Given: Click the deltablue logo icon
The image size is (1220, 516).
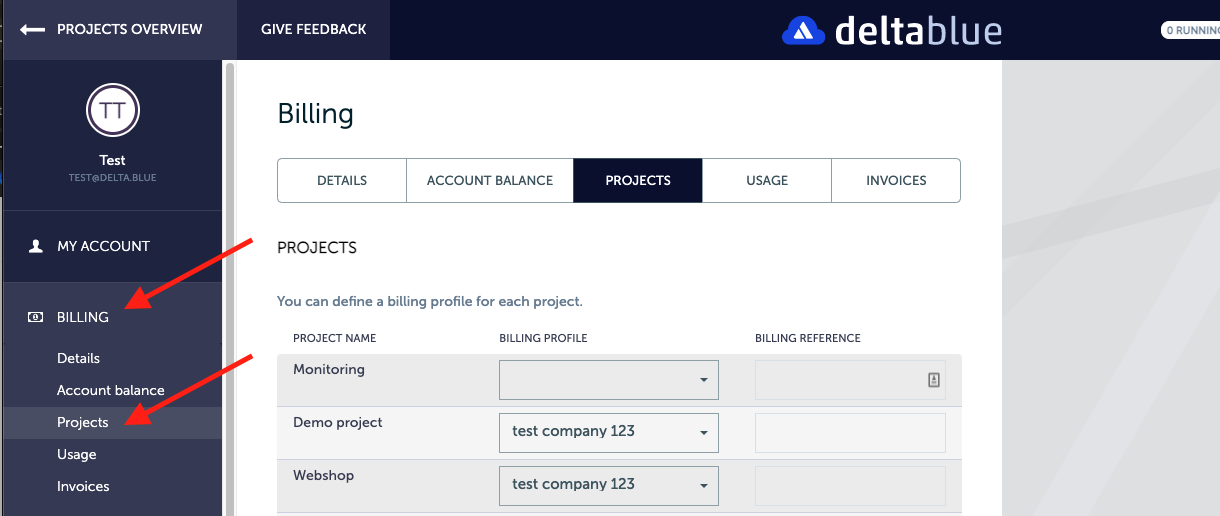Looking at the screenshot, I should pyautogui.click(x=802, y=31).
